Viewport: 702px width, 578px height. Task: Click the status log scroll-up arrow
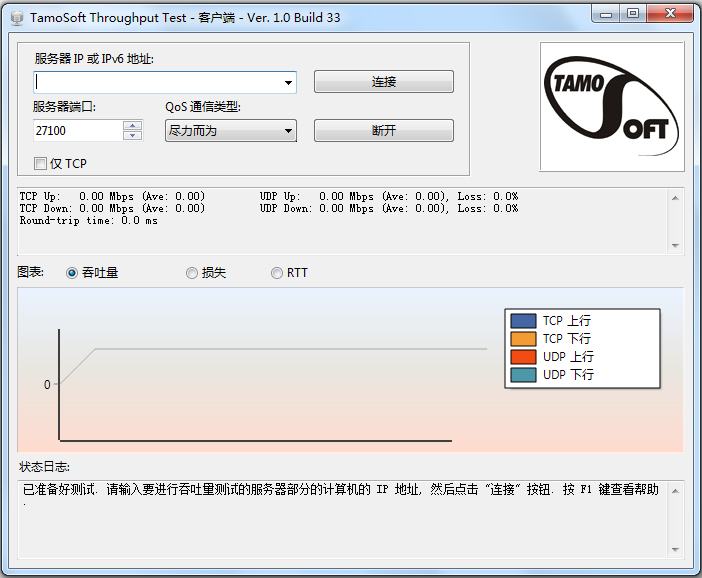point(675,491)
